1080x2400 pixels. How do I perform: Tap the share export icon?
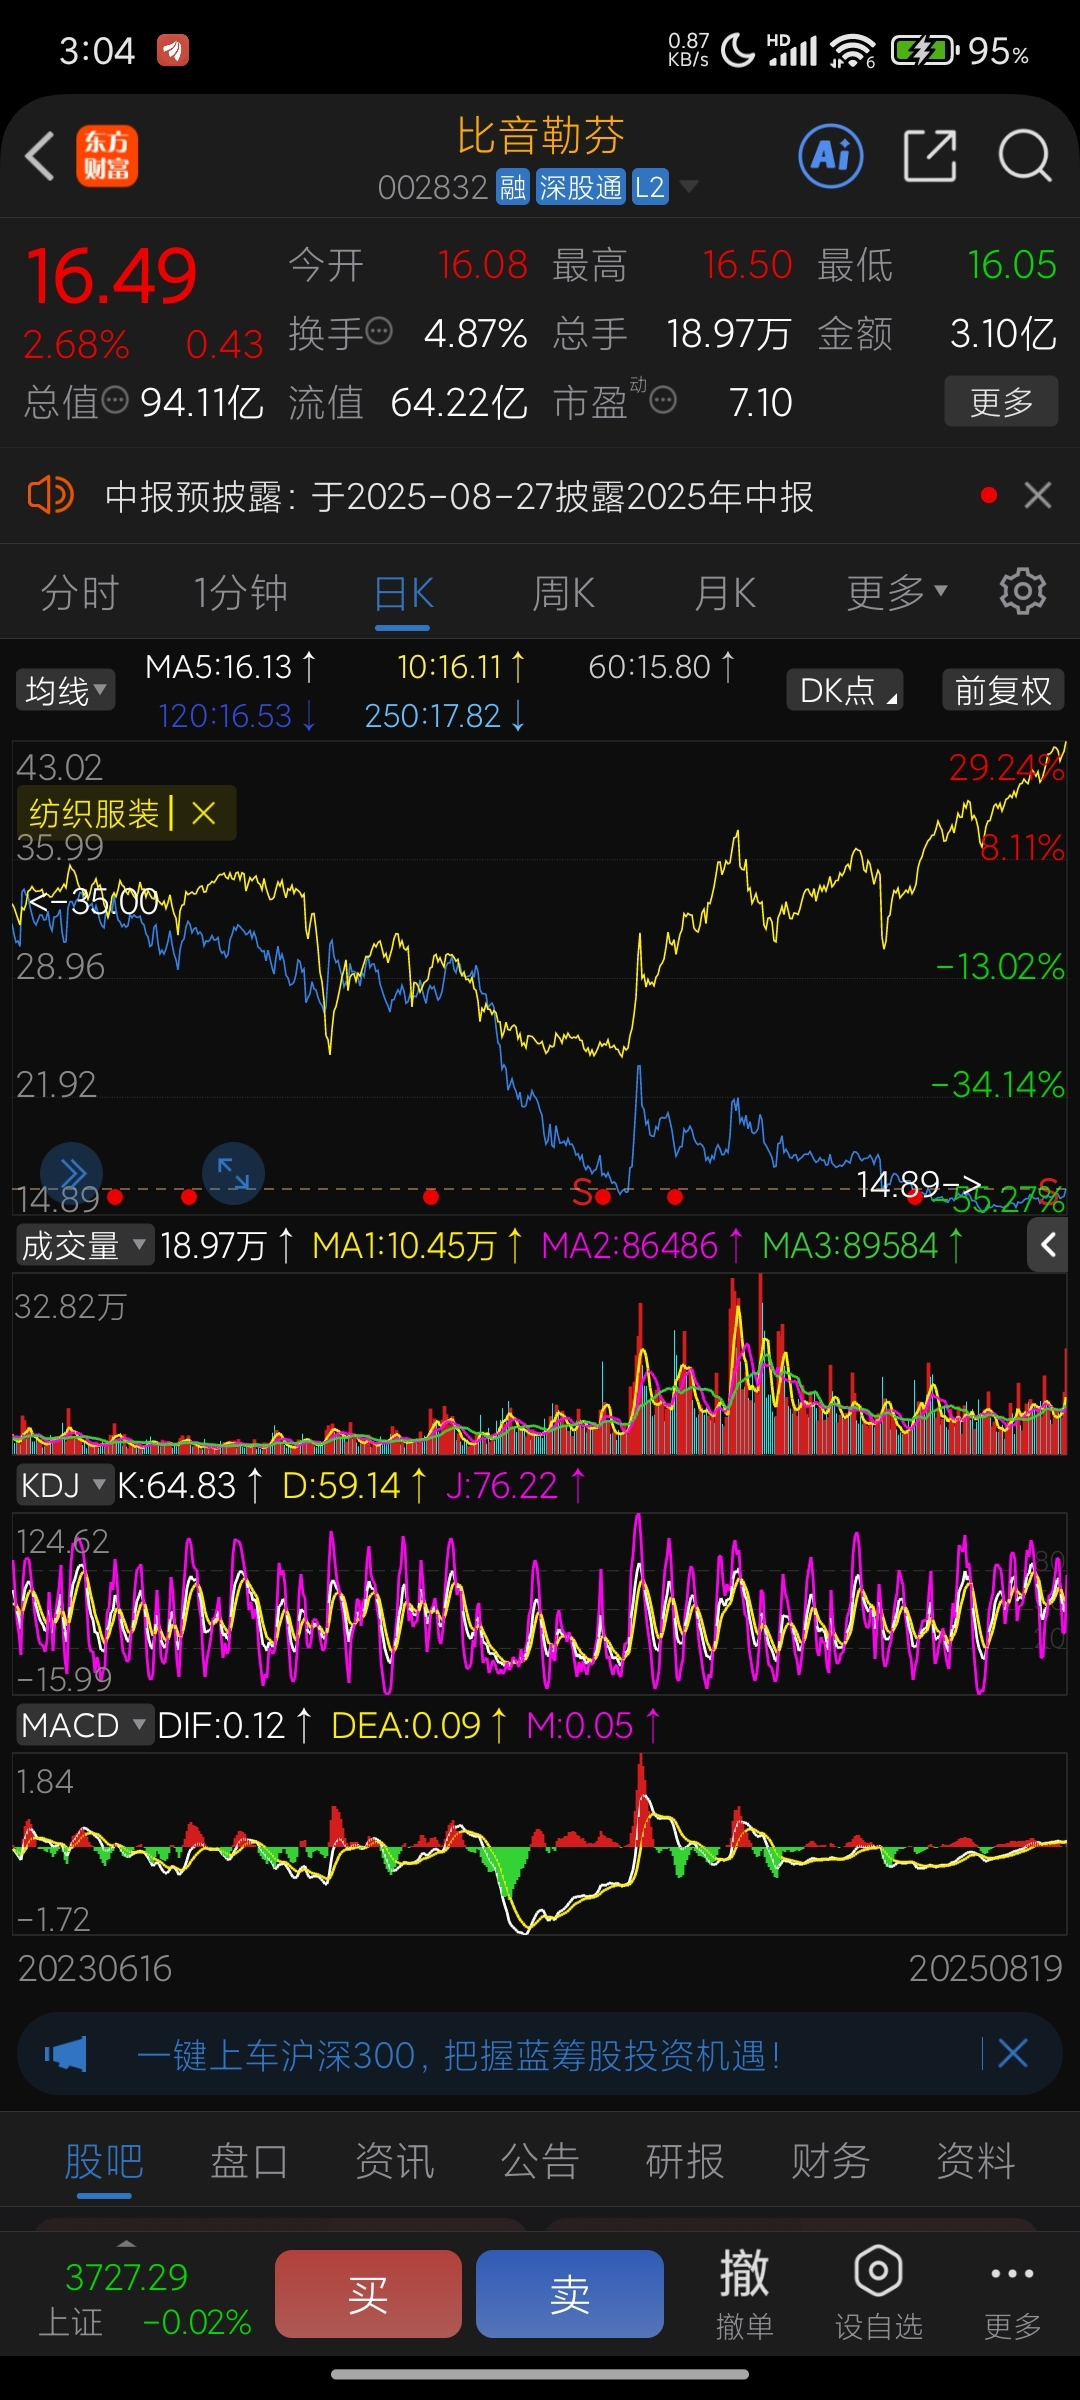[930, 156]
